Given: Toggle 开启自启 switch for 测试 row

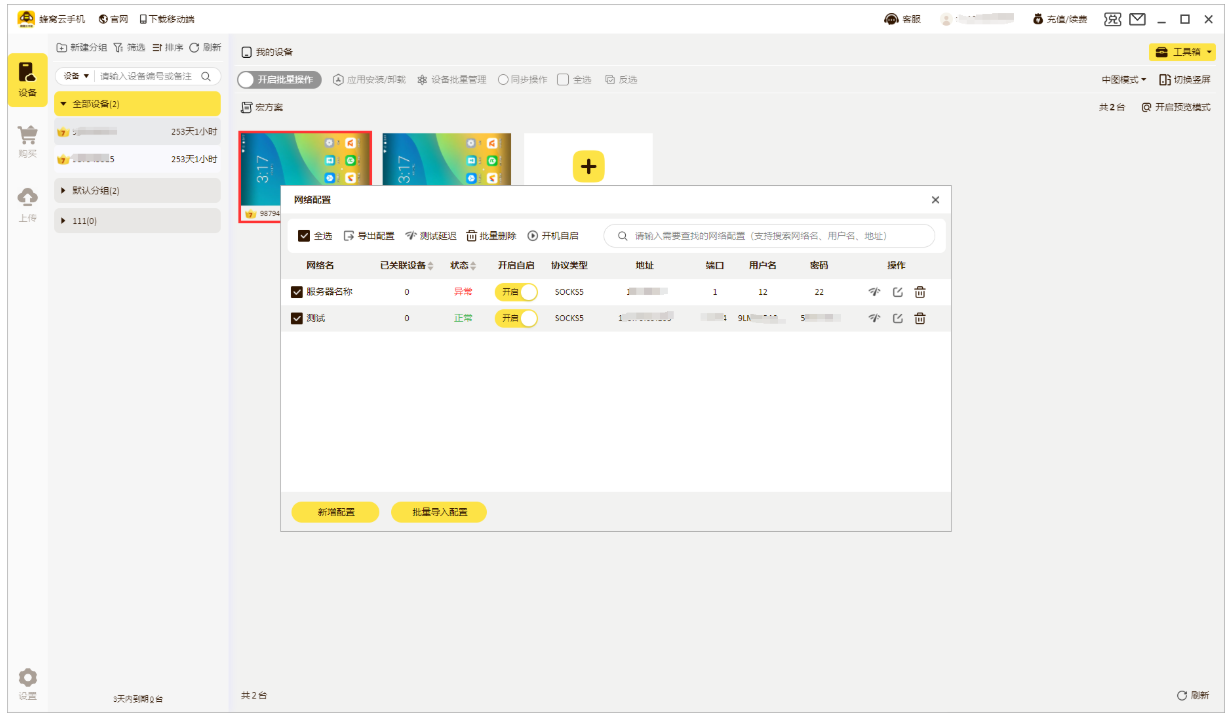Looking at the screenshot, I should pos(516,318).
